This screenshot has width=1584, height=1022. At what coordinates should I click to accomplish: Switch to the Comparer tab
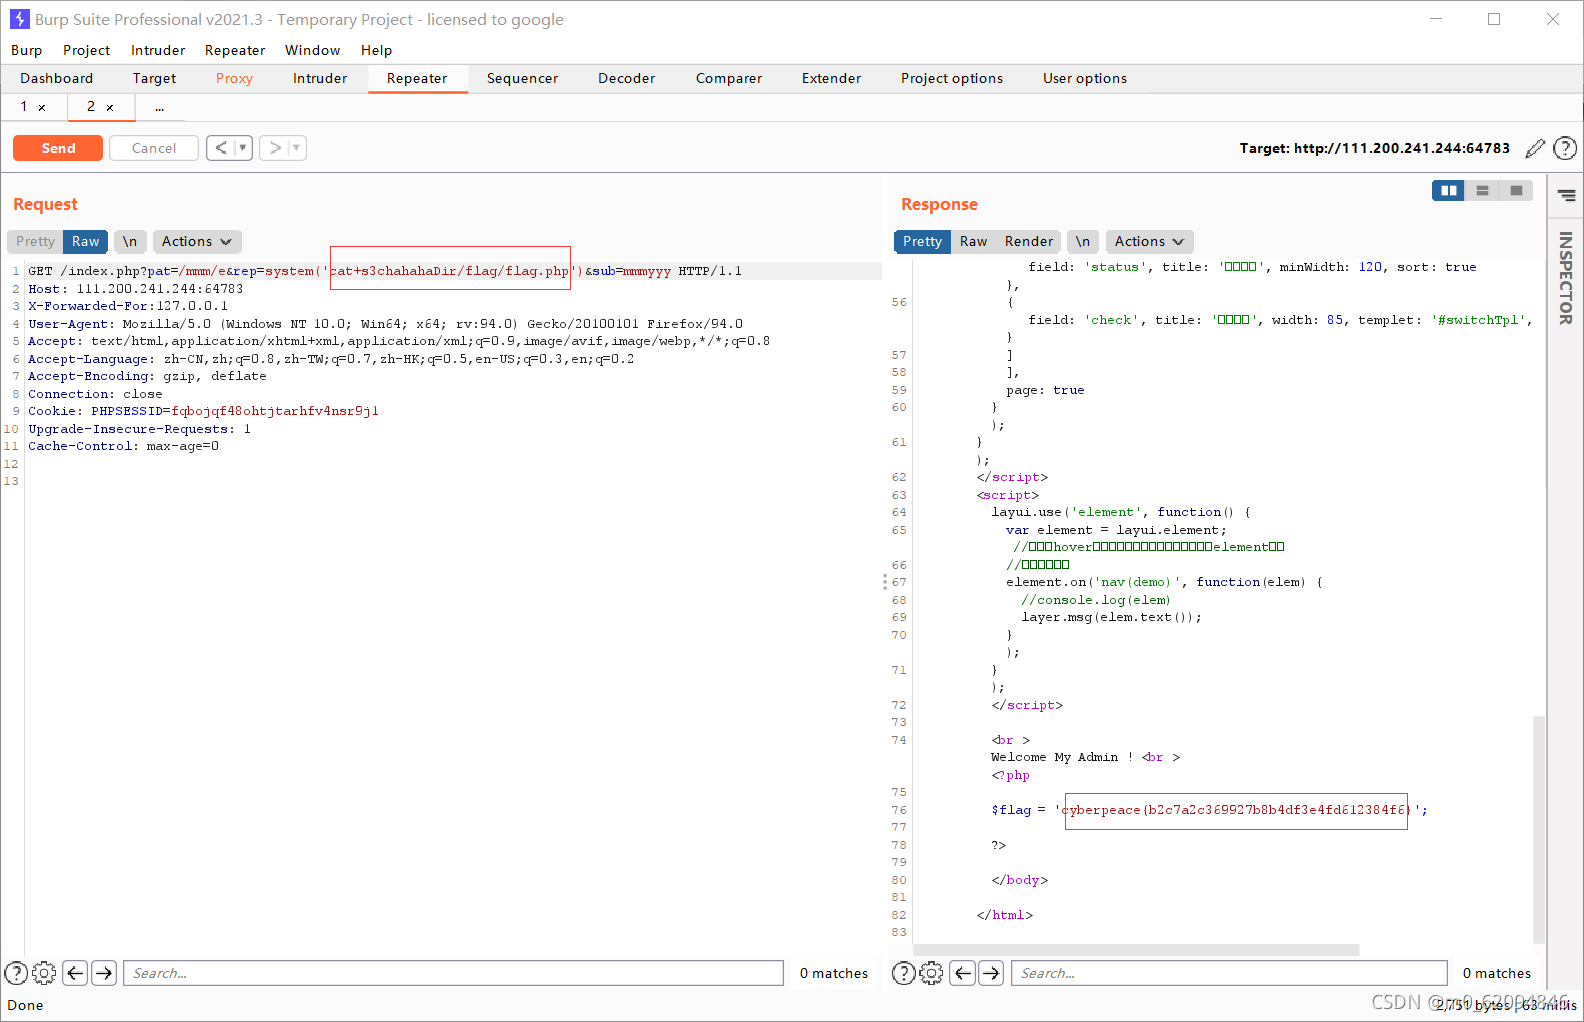[729, 78]
